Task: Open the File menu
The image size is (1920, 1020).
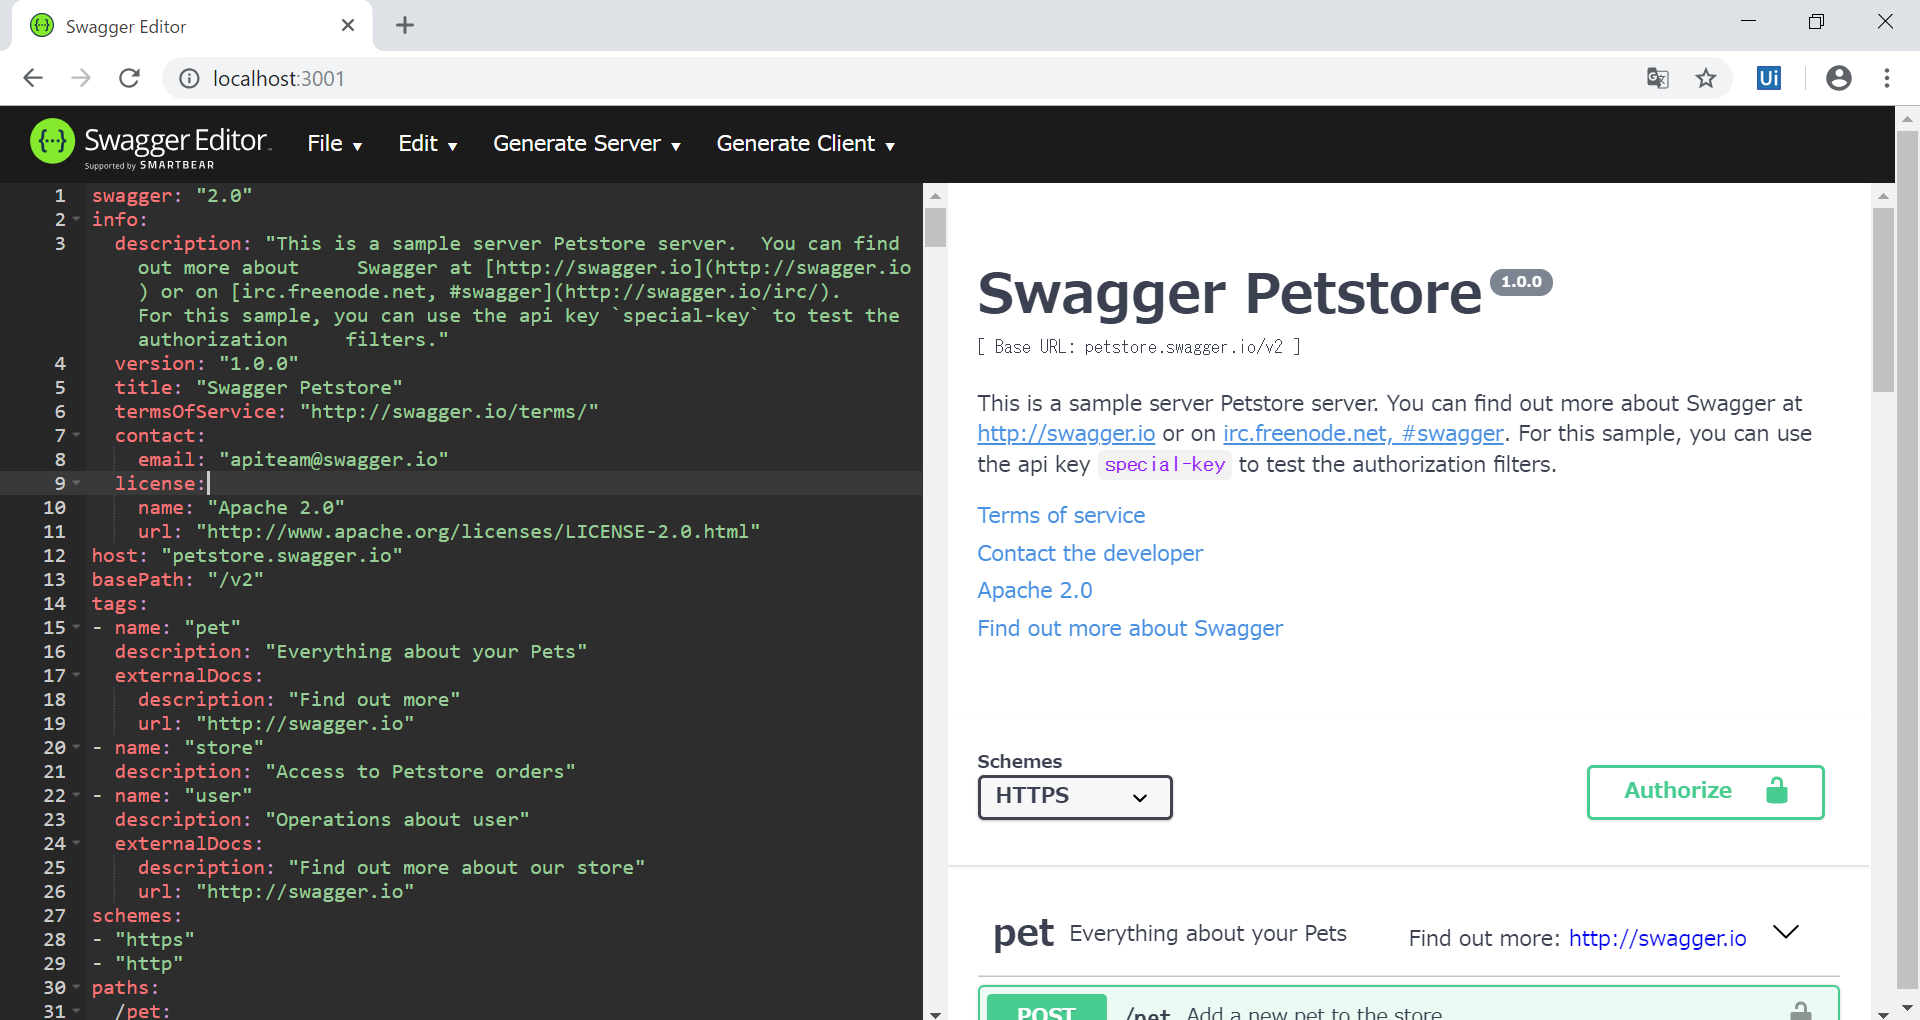Action: 333,143
